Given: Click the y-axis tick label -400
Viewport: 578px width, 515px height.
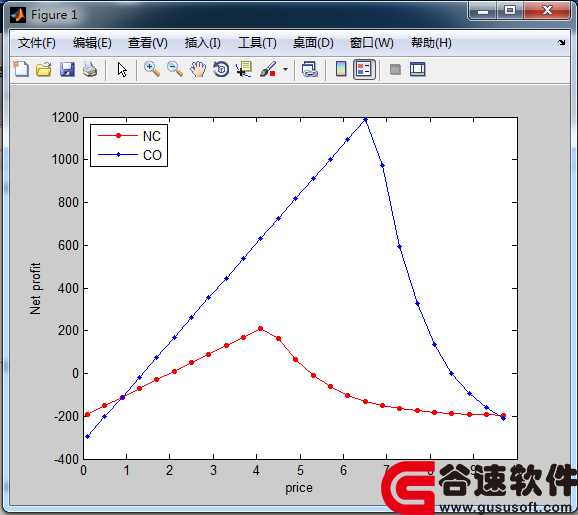Looking at the screenshot, I should pos(66,460).
